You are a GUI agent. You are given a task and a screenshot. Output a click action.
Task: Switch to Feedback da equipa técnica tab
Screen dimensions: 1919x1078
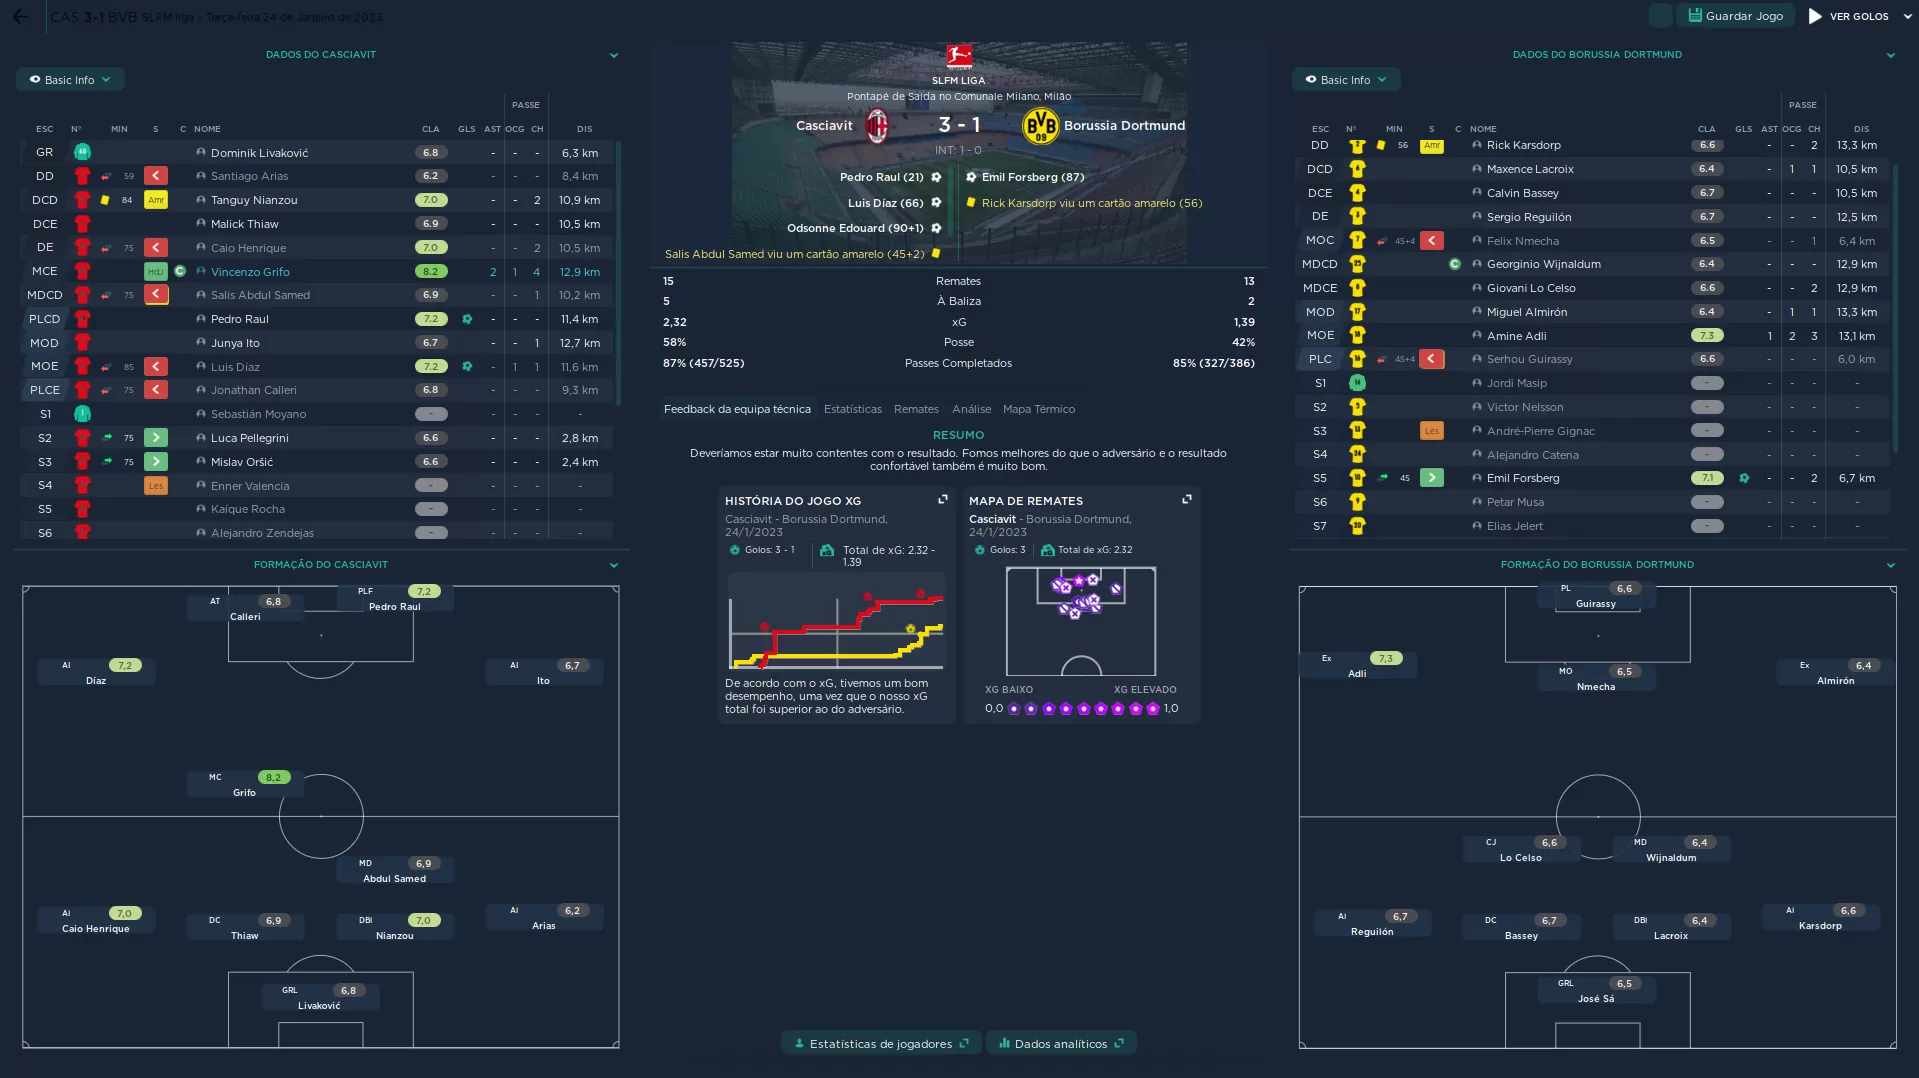click(737, 409)
